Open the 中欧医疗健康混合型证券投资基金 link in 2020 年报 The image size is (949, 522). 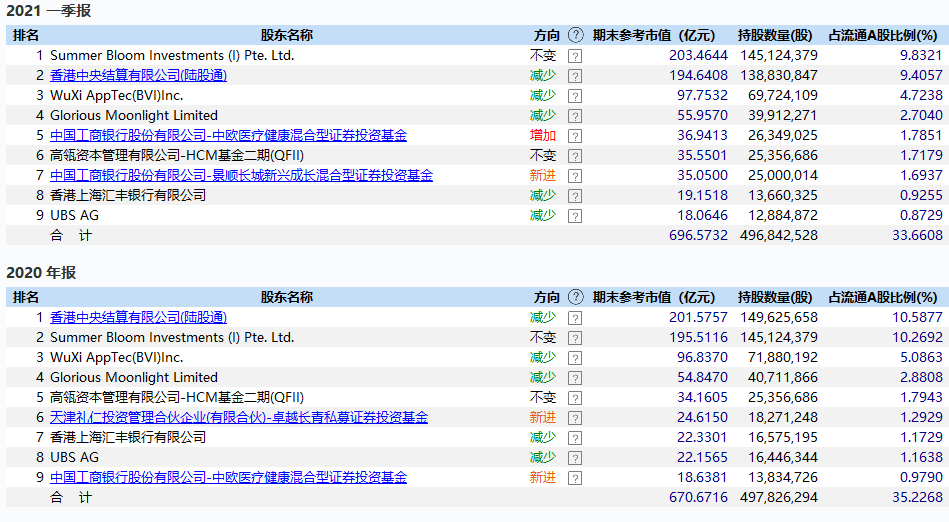pos(228,477)
